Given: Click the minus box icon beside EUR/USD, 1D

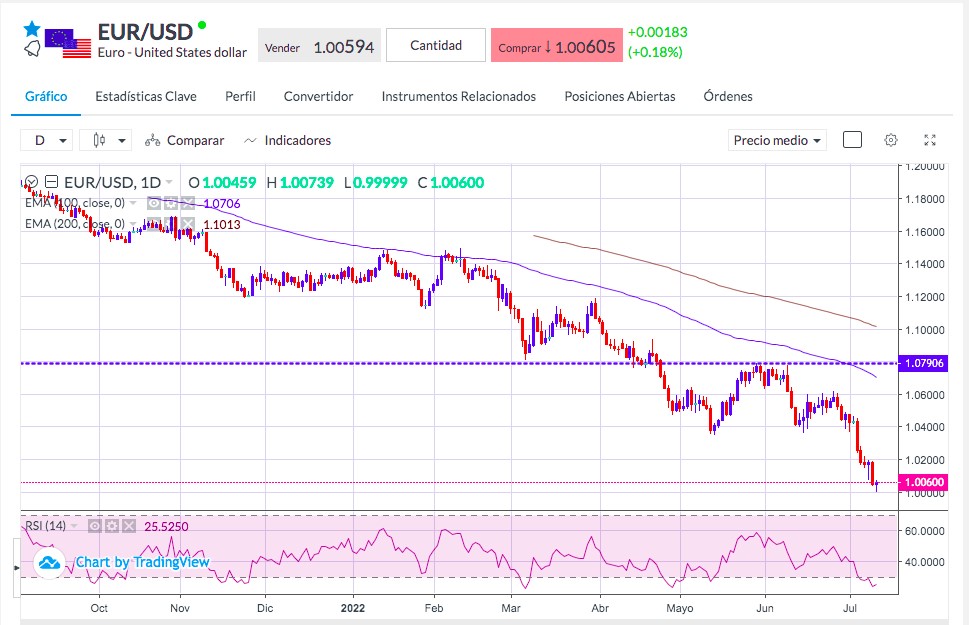Looking at the screenshot, I should (x=52, y=182).
